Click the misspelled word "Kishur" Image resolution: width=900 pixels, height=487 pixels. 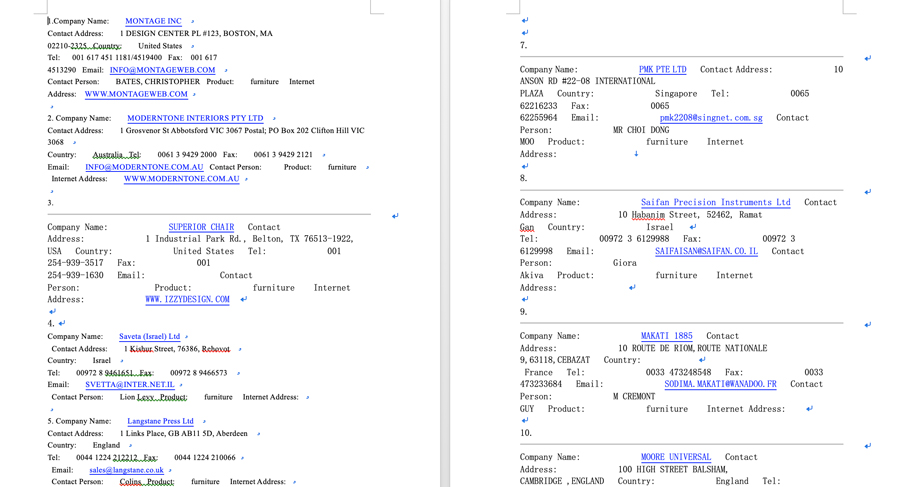tap(141, 349)
